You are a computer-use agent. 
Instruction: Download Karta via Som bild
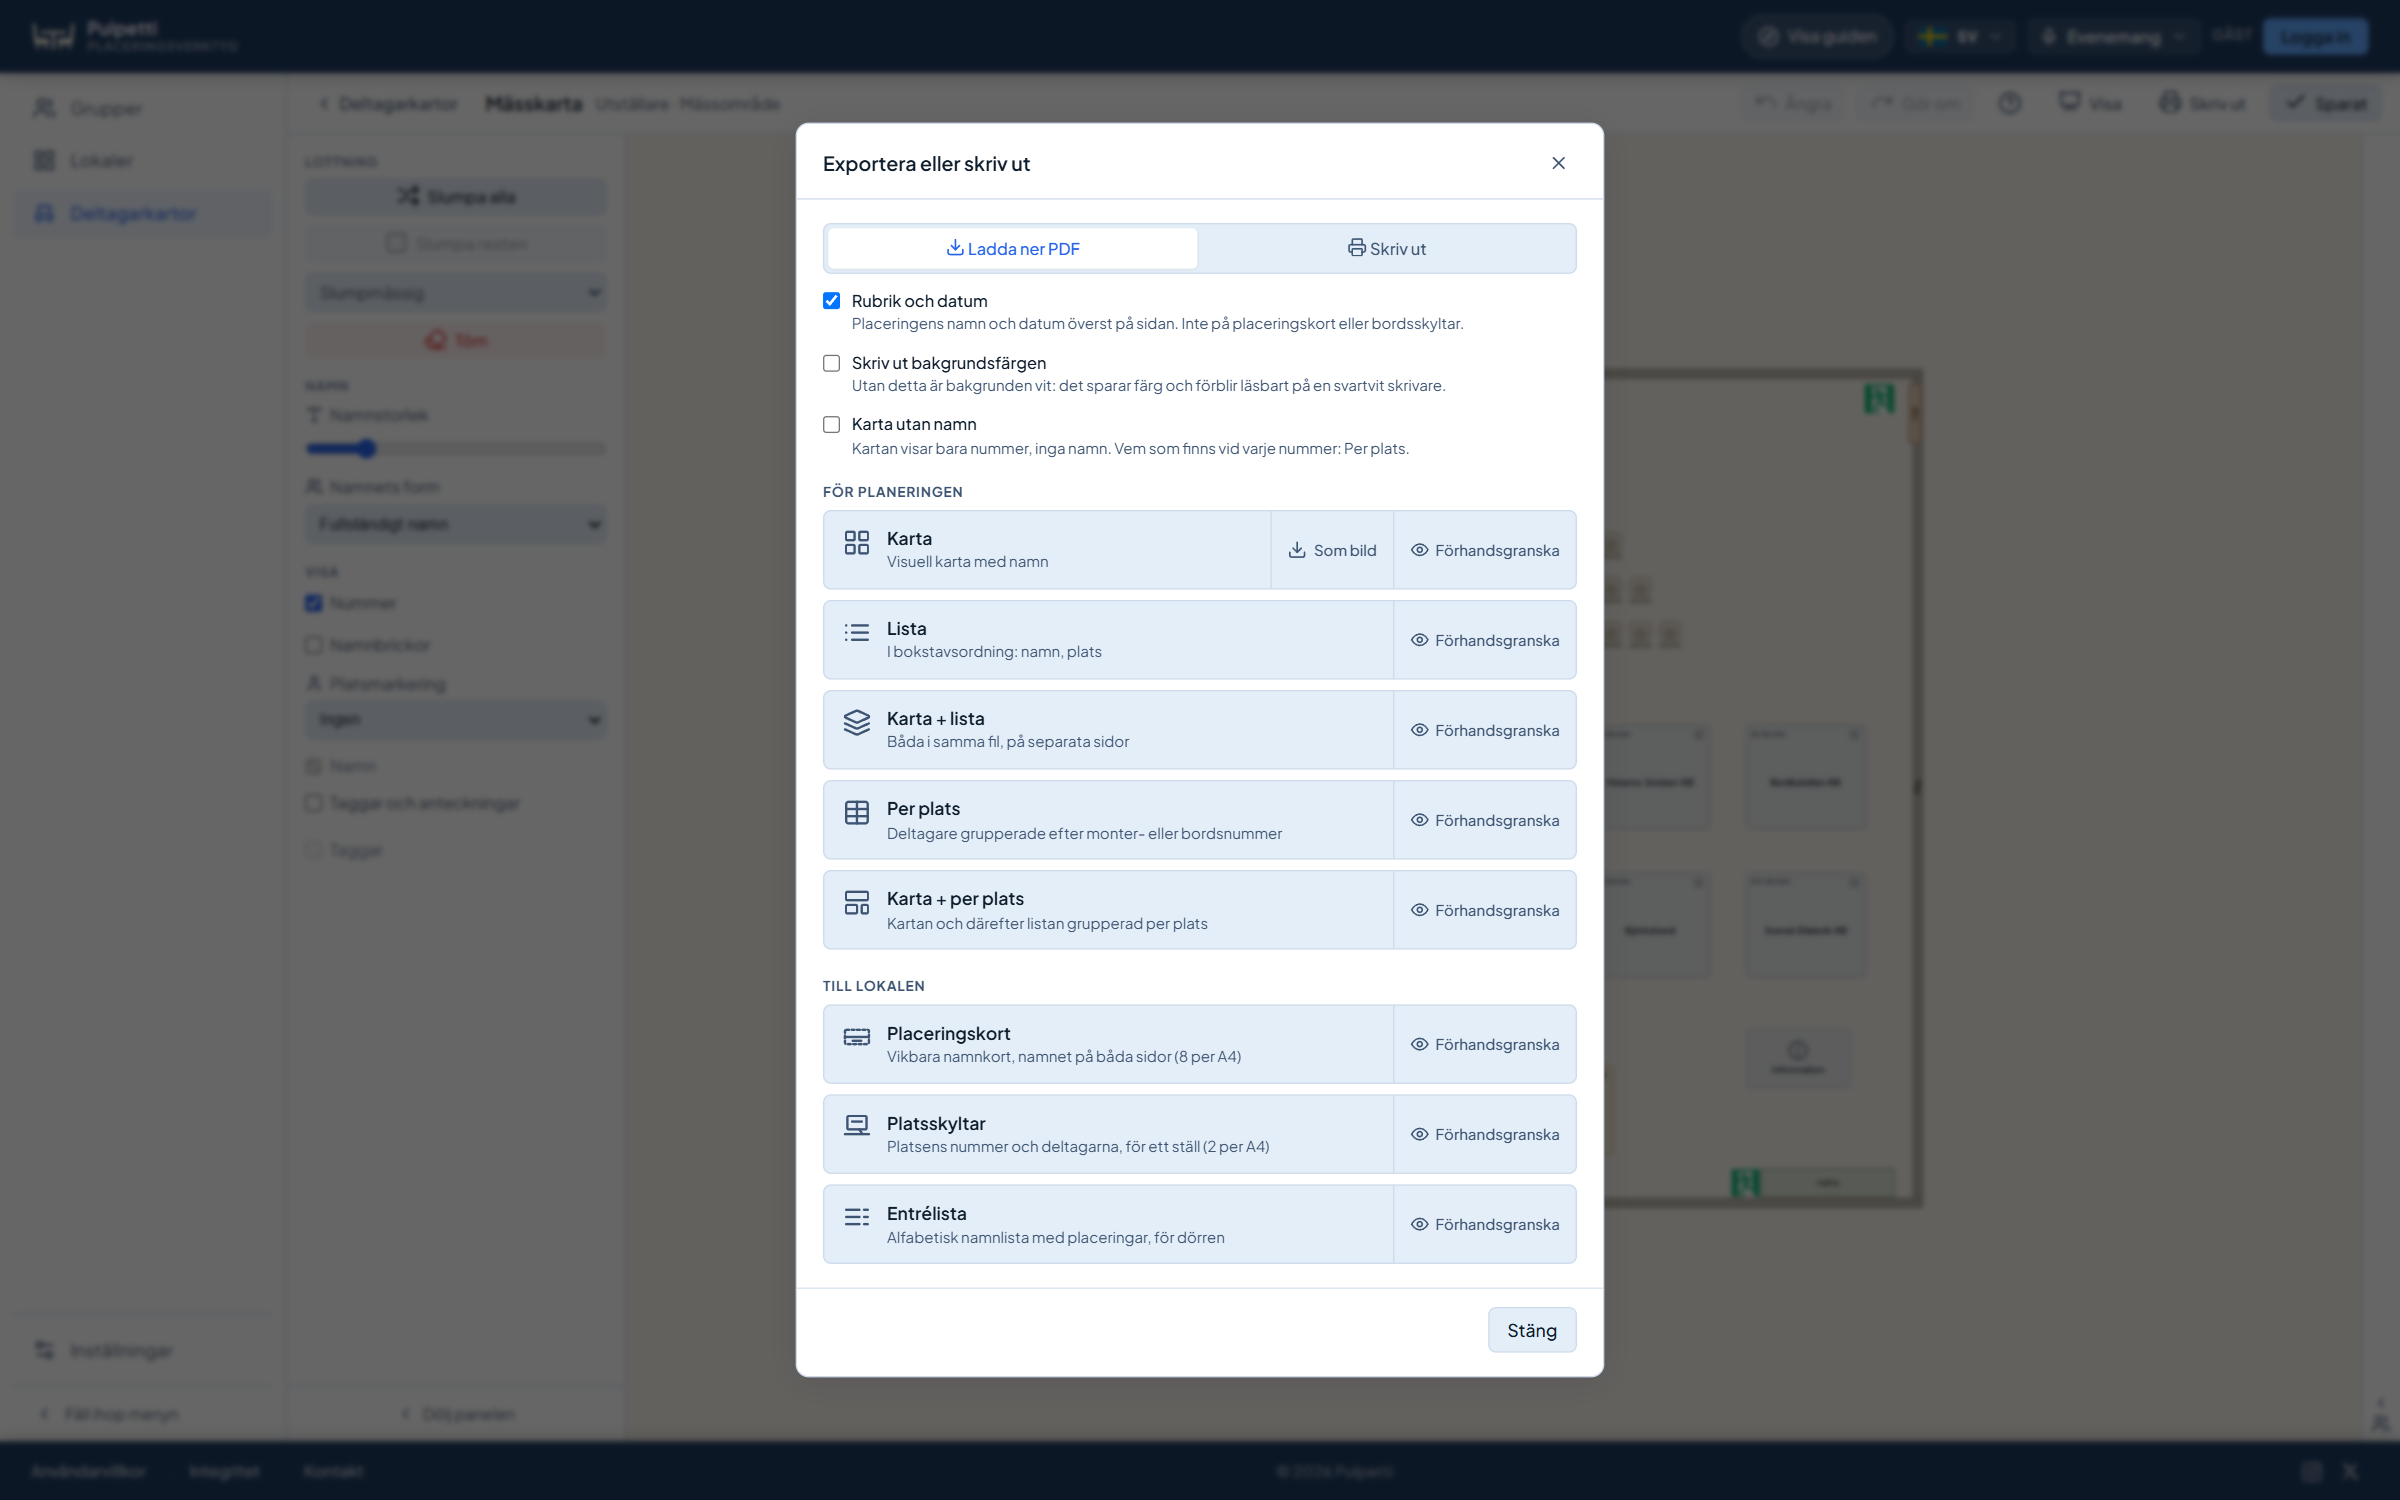(1332, 551)
